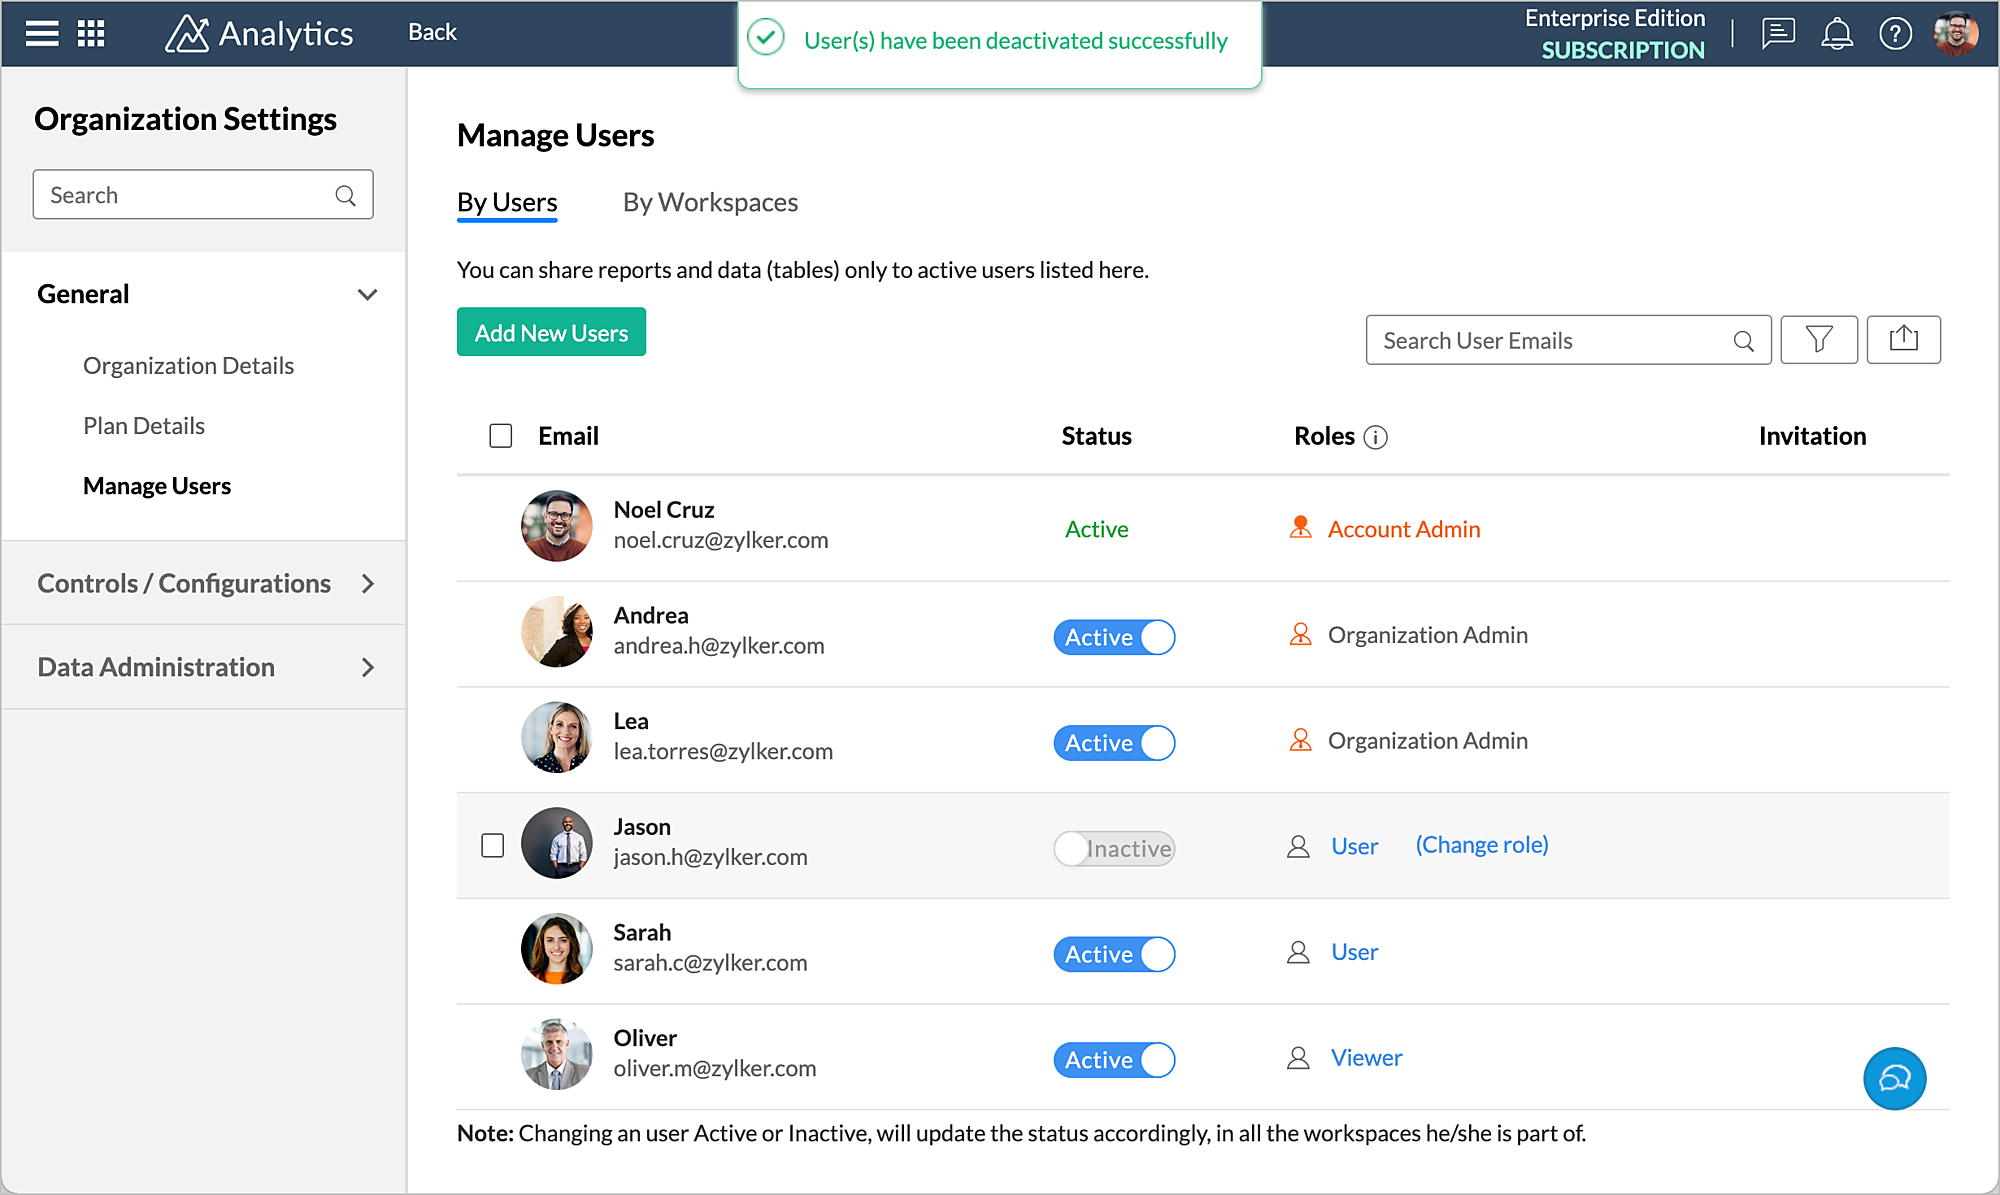Check the select-all Email checkbox
Screen dimensions: 2000x1195
tap(501, 436)
